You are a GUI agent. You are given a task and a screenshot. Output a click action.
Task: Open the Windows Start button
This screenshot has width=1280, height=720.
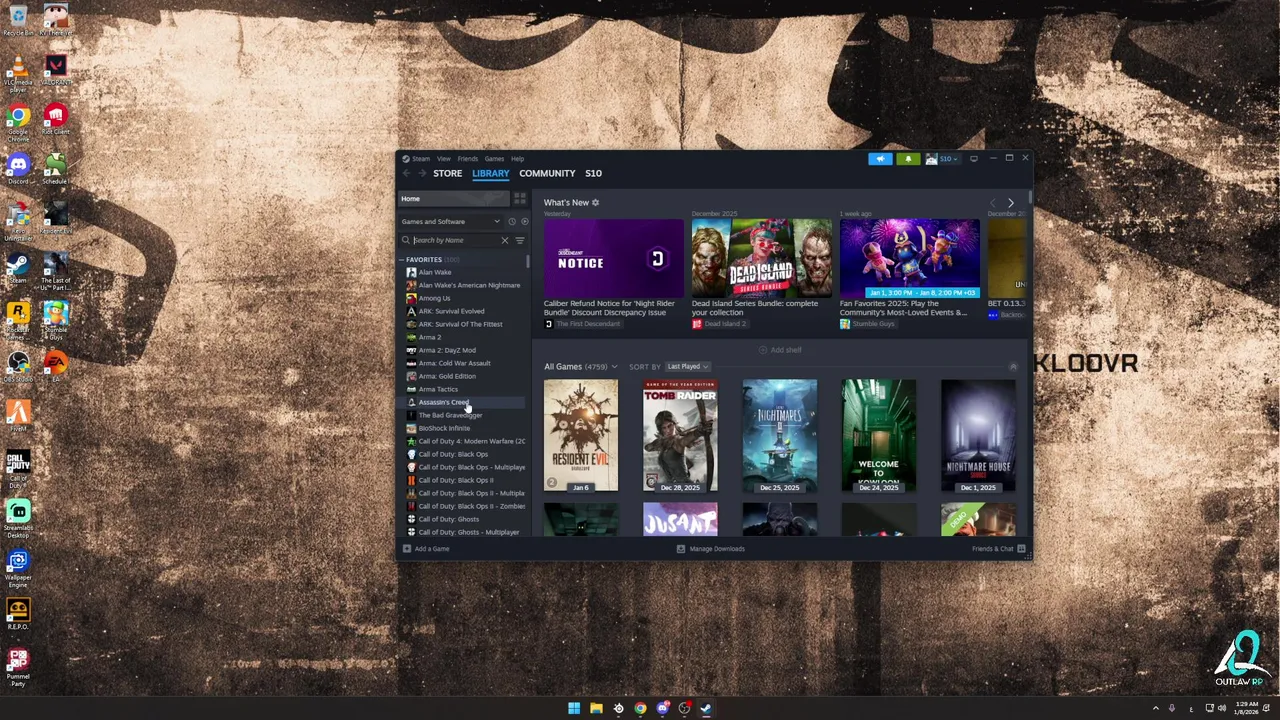[574, 708]
